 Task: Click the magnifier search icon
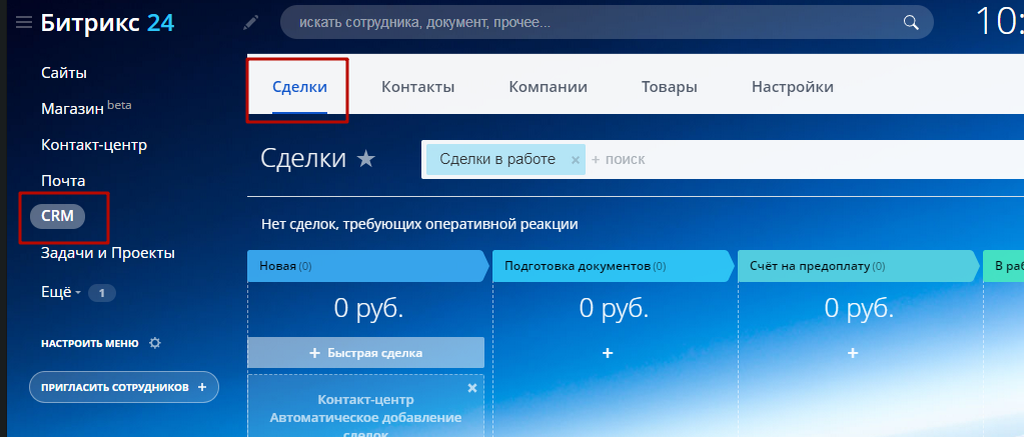[910, 23]
